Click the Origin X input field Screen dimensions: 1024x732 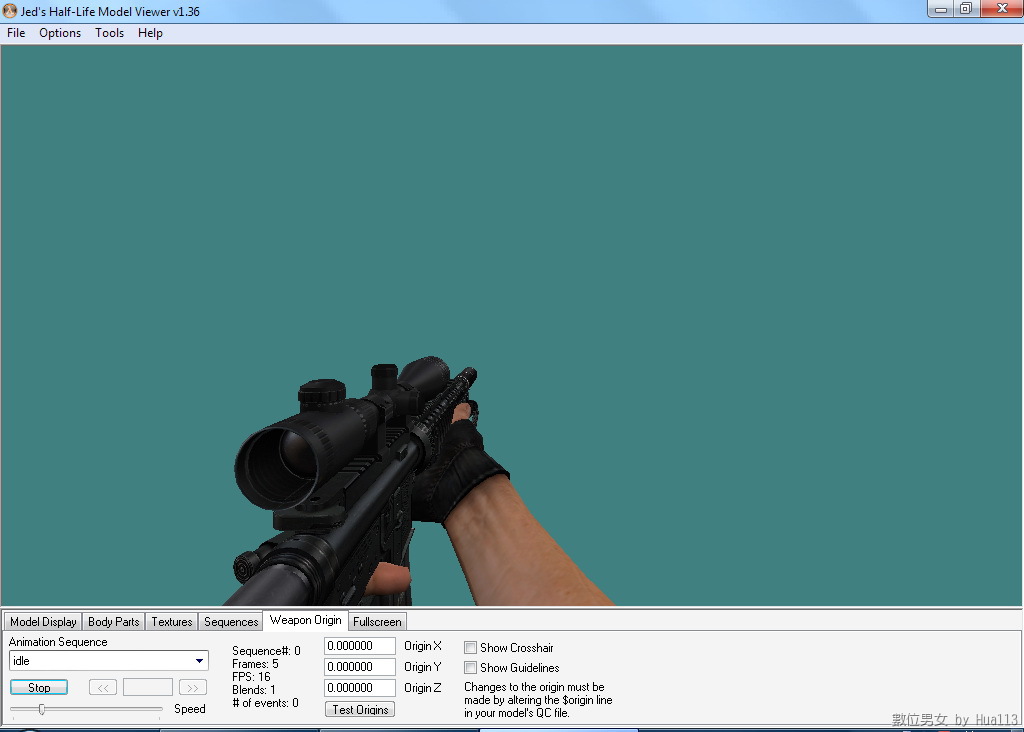[360, 646]
